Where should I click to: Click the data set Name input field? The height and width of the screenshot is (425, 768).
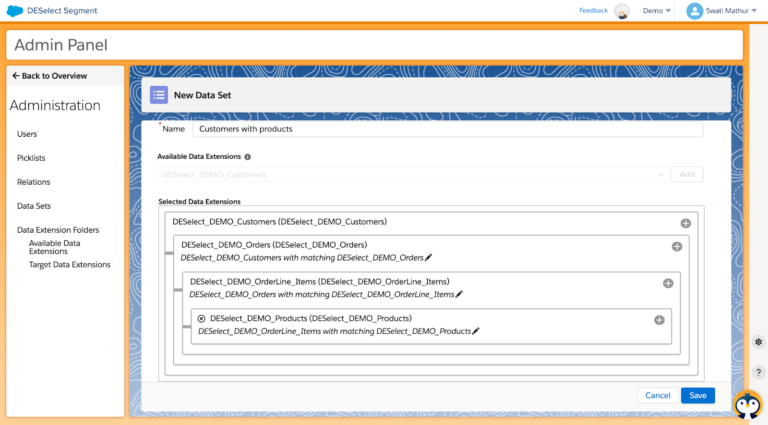click(x=447, y=129)
